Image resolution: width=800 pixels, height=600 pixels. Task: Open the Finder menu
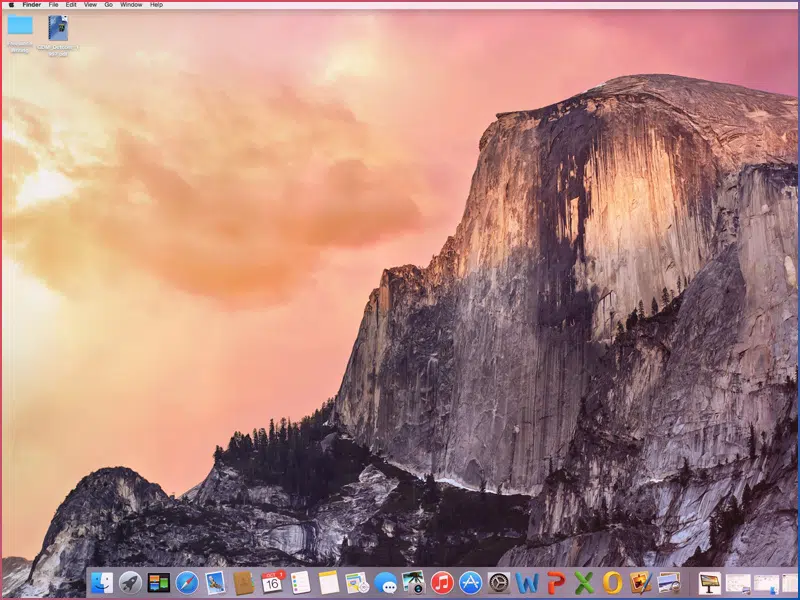[x=32, y=5]
